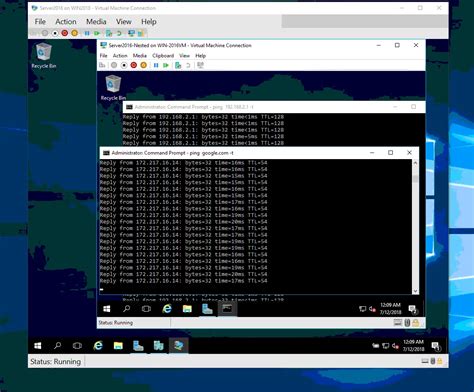Click volume tray icon on outer VM taskbar
The height and width of the screenshot is (392, 474).
point(395,346)
